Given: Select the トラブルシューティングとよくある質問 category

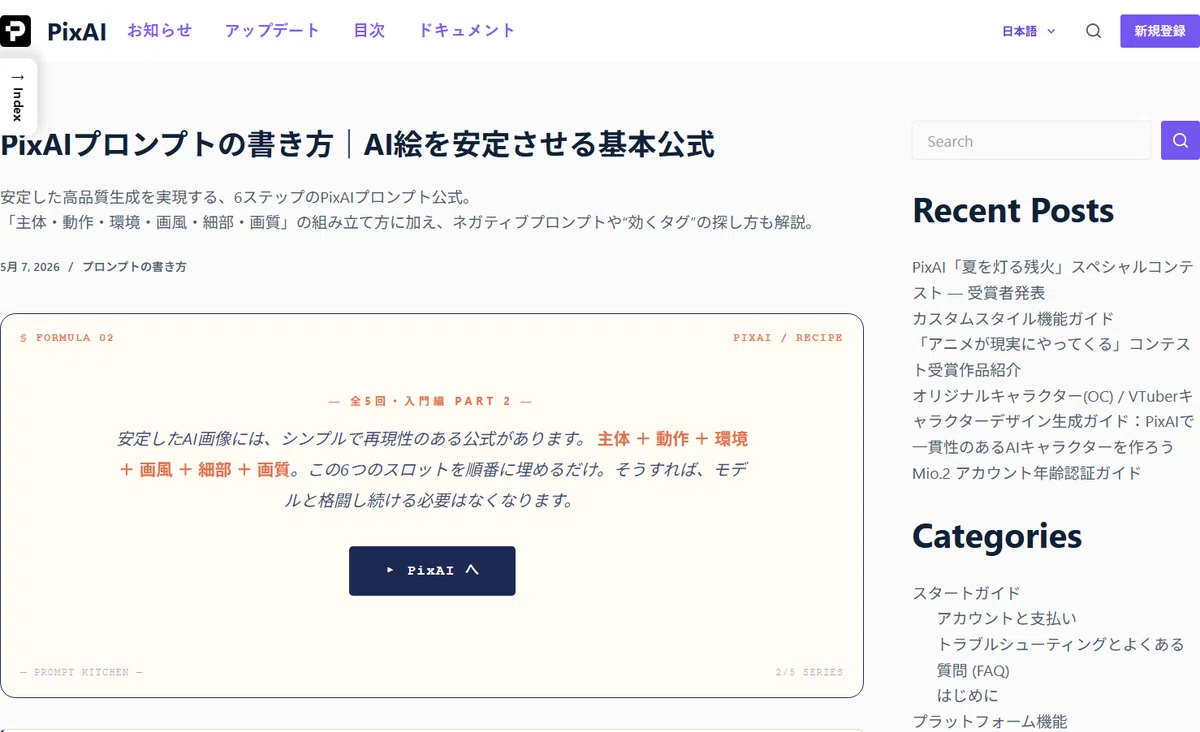Looking at the screenshot, I should tap(1060, 657).
